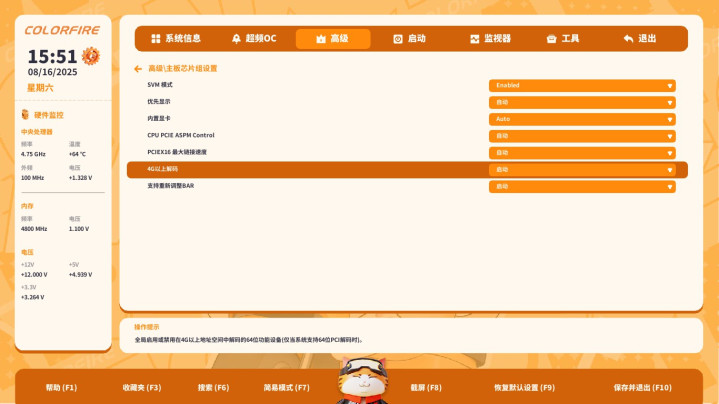
Task: Click the +3.264 V rail value
Action: coord(33,297)
